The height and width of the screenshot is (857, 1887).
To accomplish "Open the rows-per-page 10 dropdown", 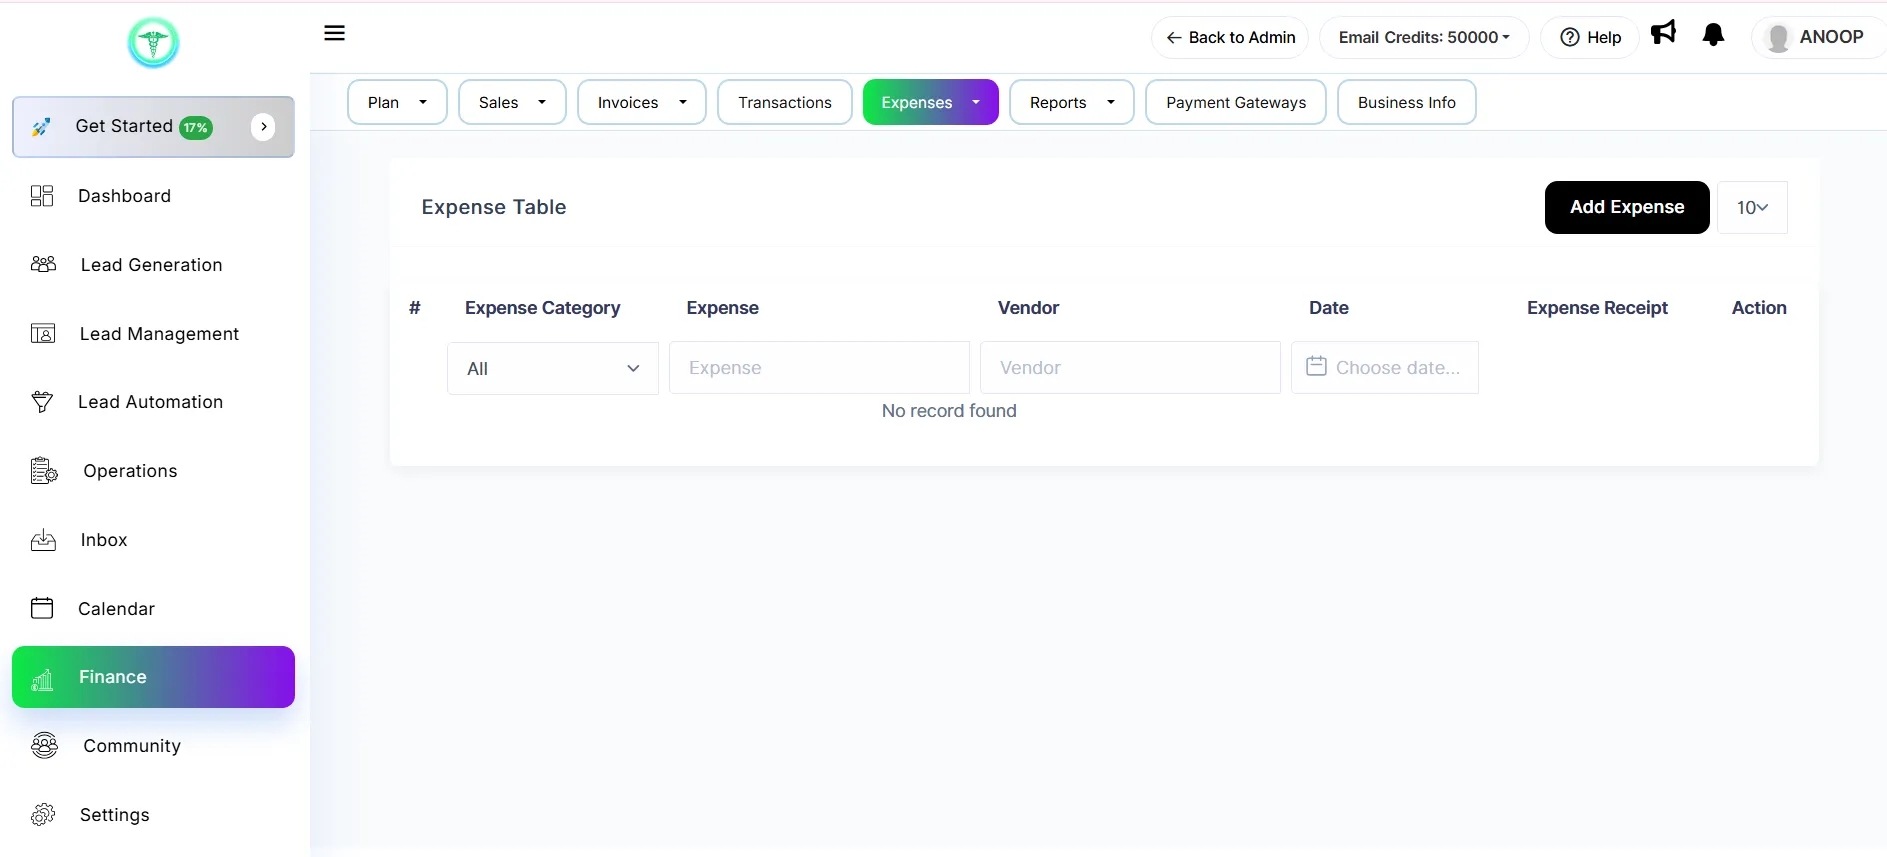I will (x=1752, y=207).
